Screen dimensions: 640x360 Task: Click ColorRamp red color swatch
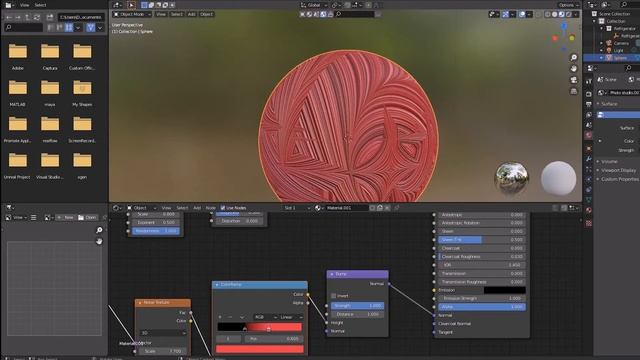260,349
